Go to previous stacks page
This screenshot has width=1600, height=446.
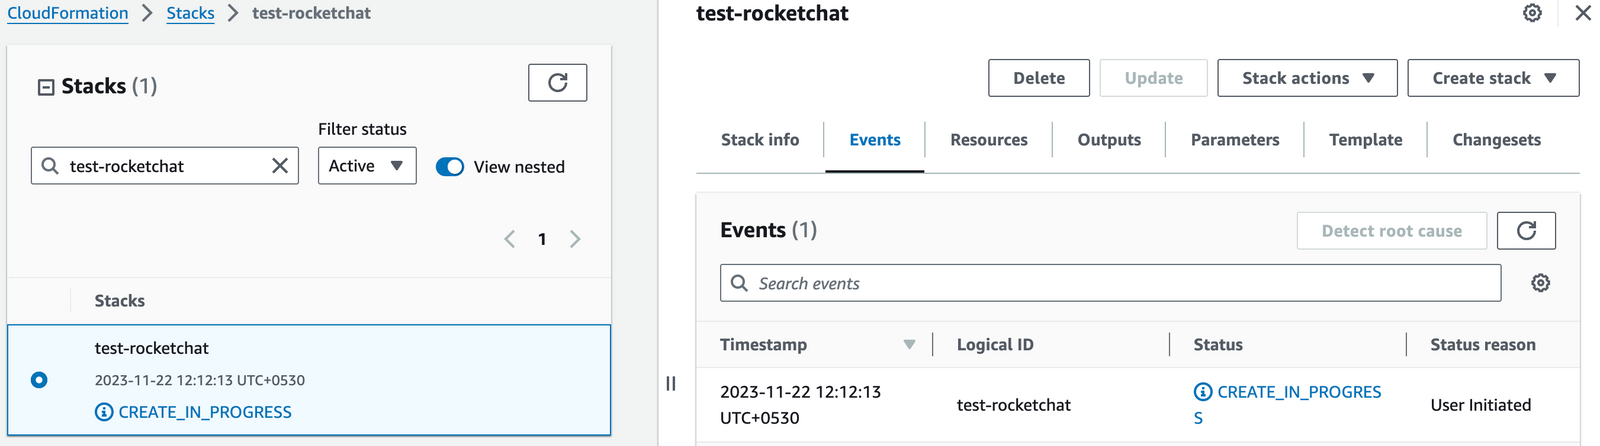point(510,239)
